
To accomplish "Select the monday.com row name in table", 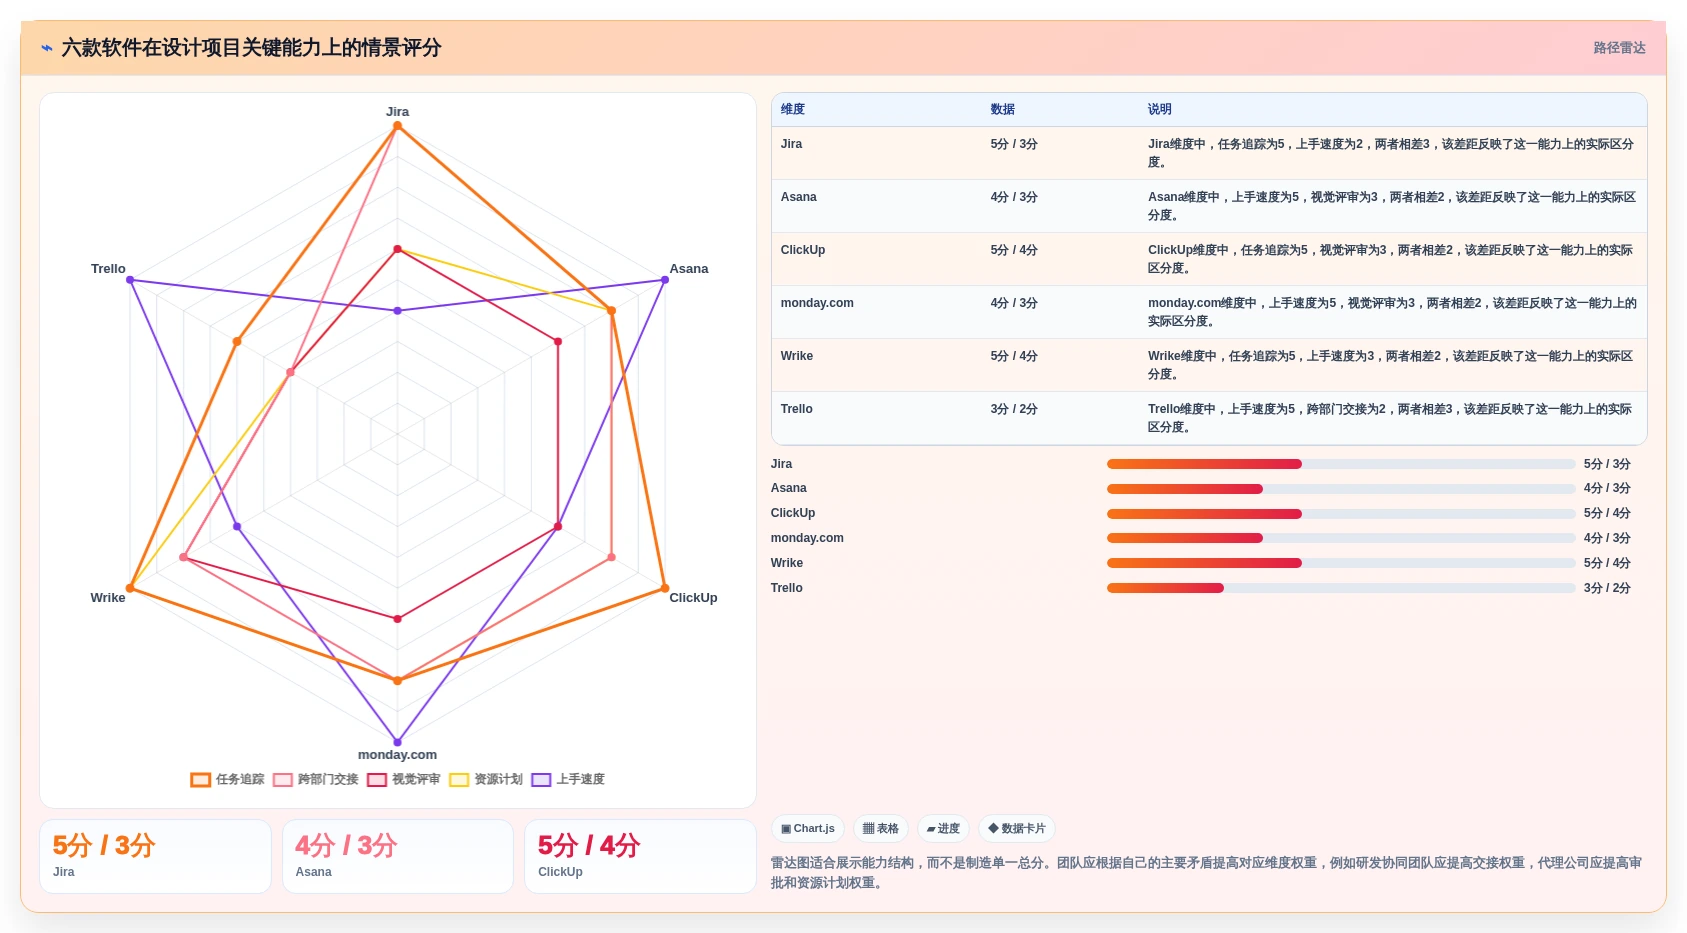I will click(817, 303).
